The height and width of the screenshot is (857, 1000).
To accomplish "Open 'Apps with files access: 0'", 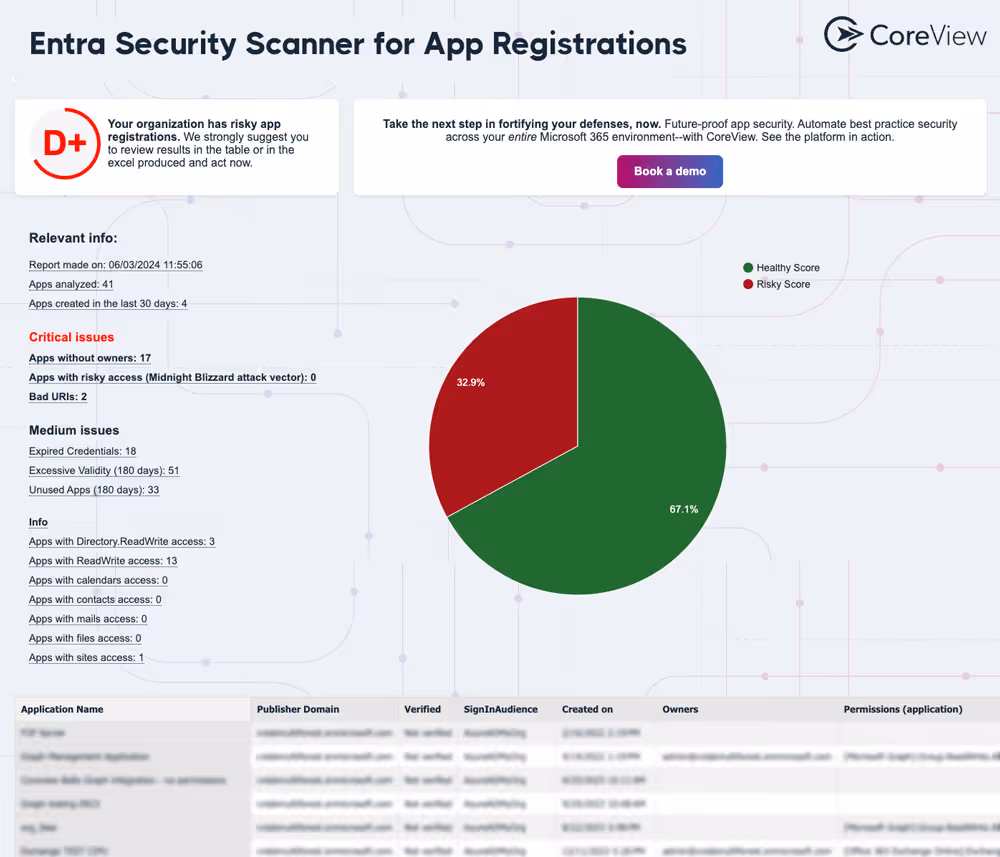I will point(85,638).
